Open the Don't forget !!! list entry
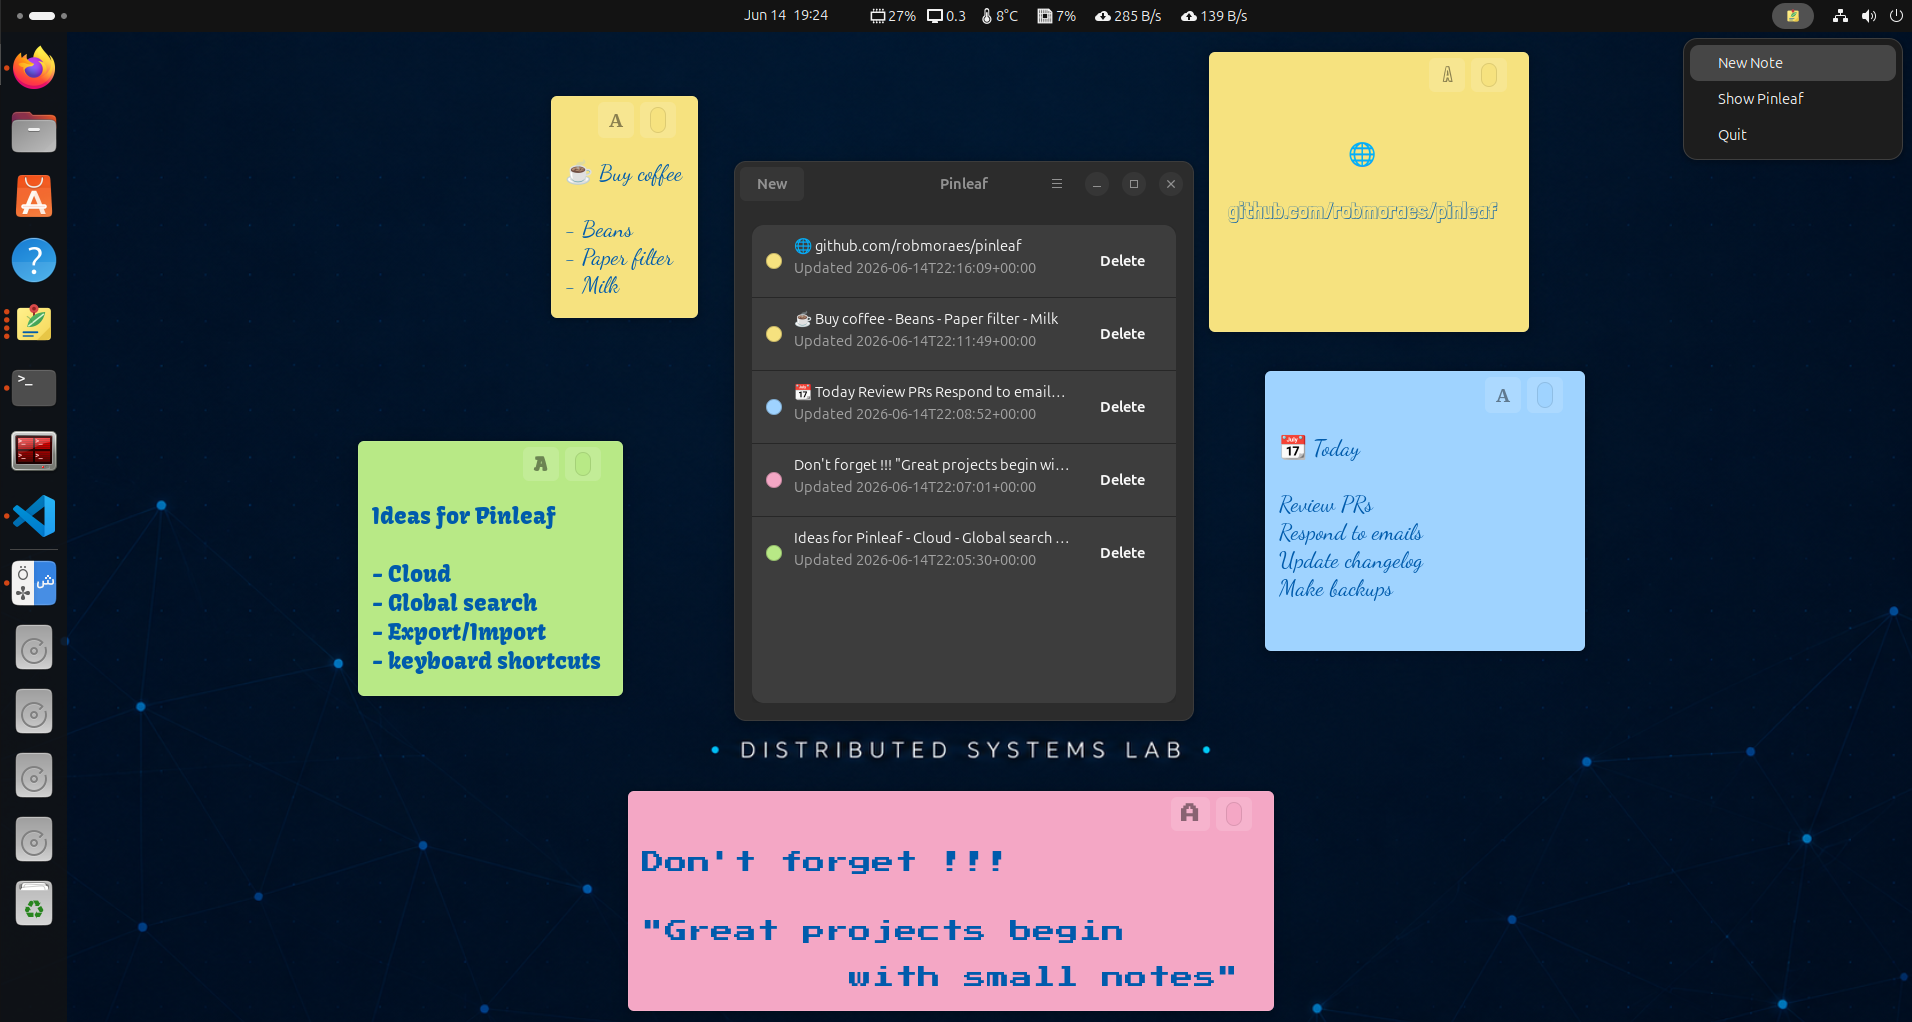Screen dimensions: 1912x1022 click(964, 480)
